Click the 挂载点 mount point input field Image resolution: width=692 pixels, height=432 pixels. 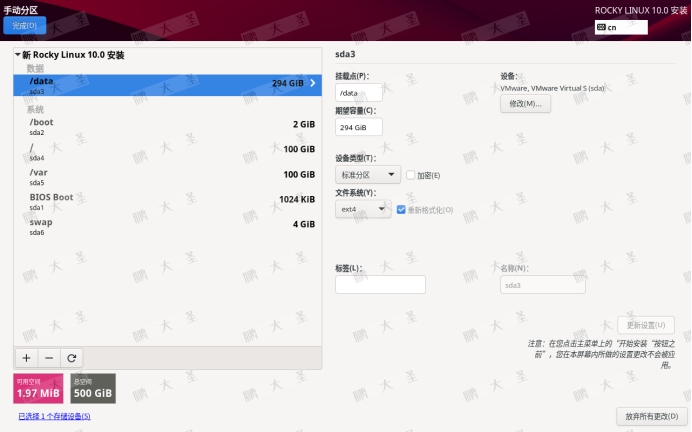[358, 92]
